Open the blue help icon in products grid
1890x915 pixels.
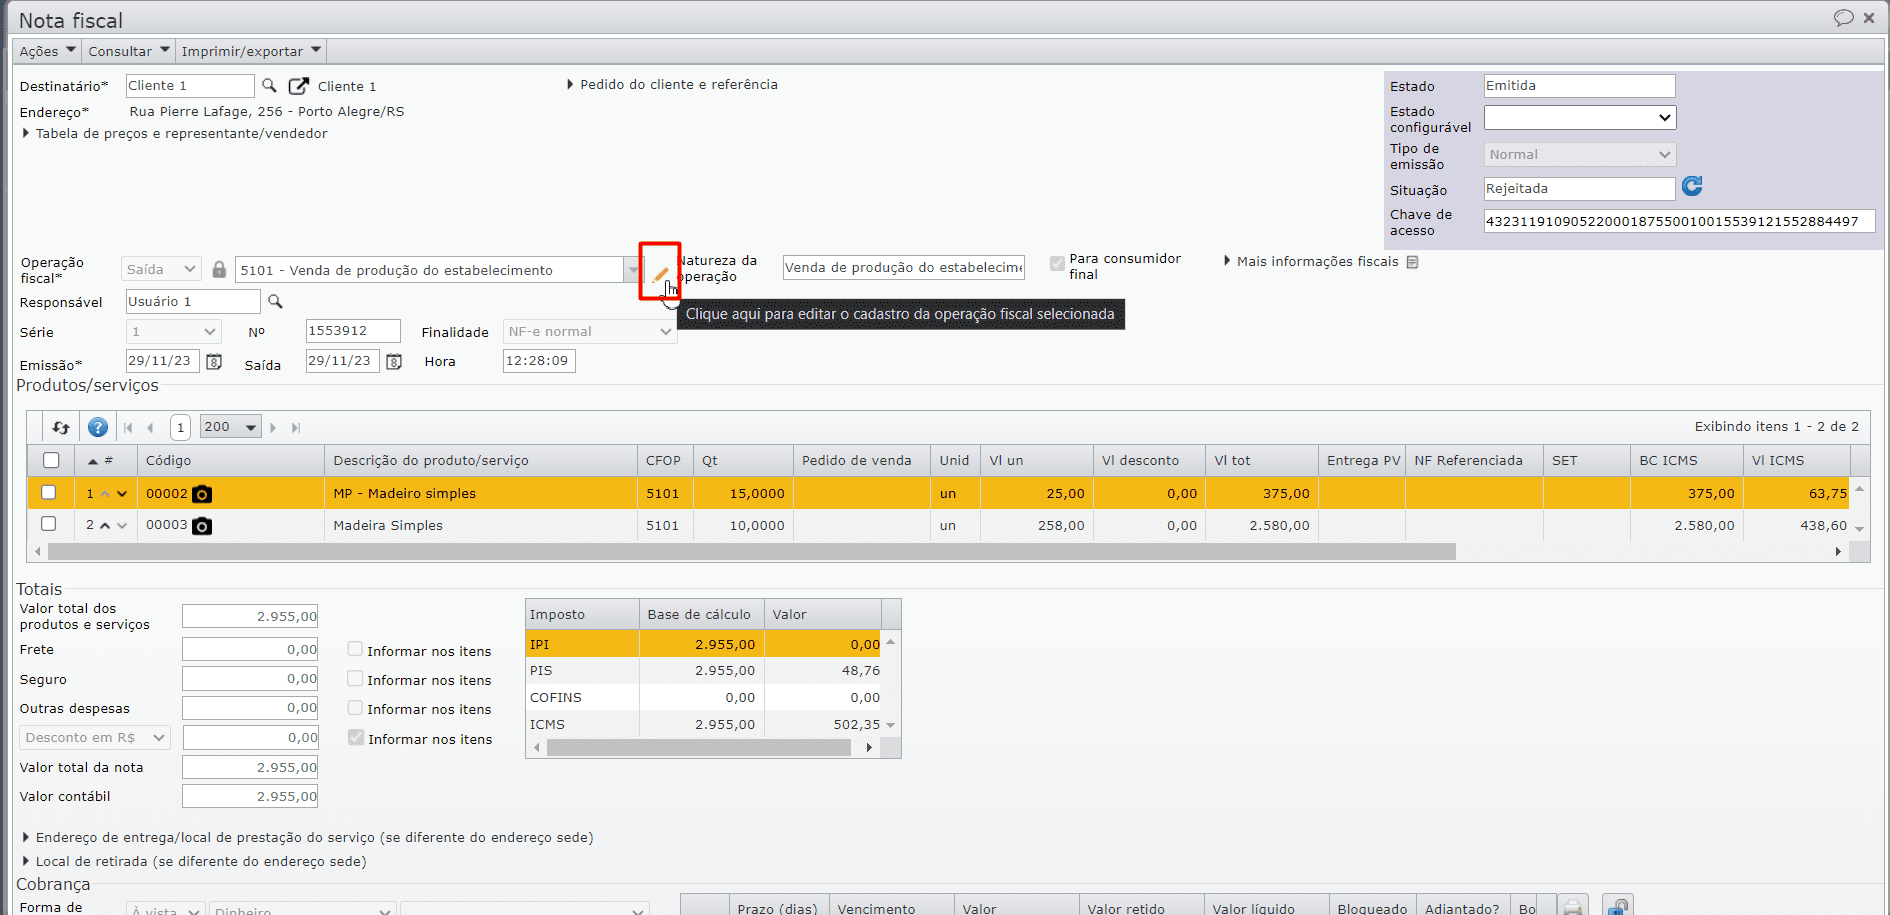pos(98,427)
